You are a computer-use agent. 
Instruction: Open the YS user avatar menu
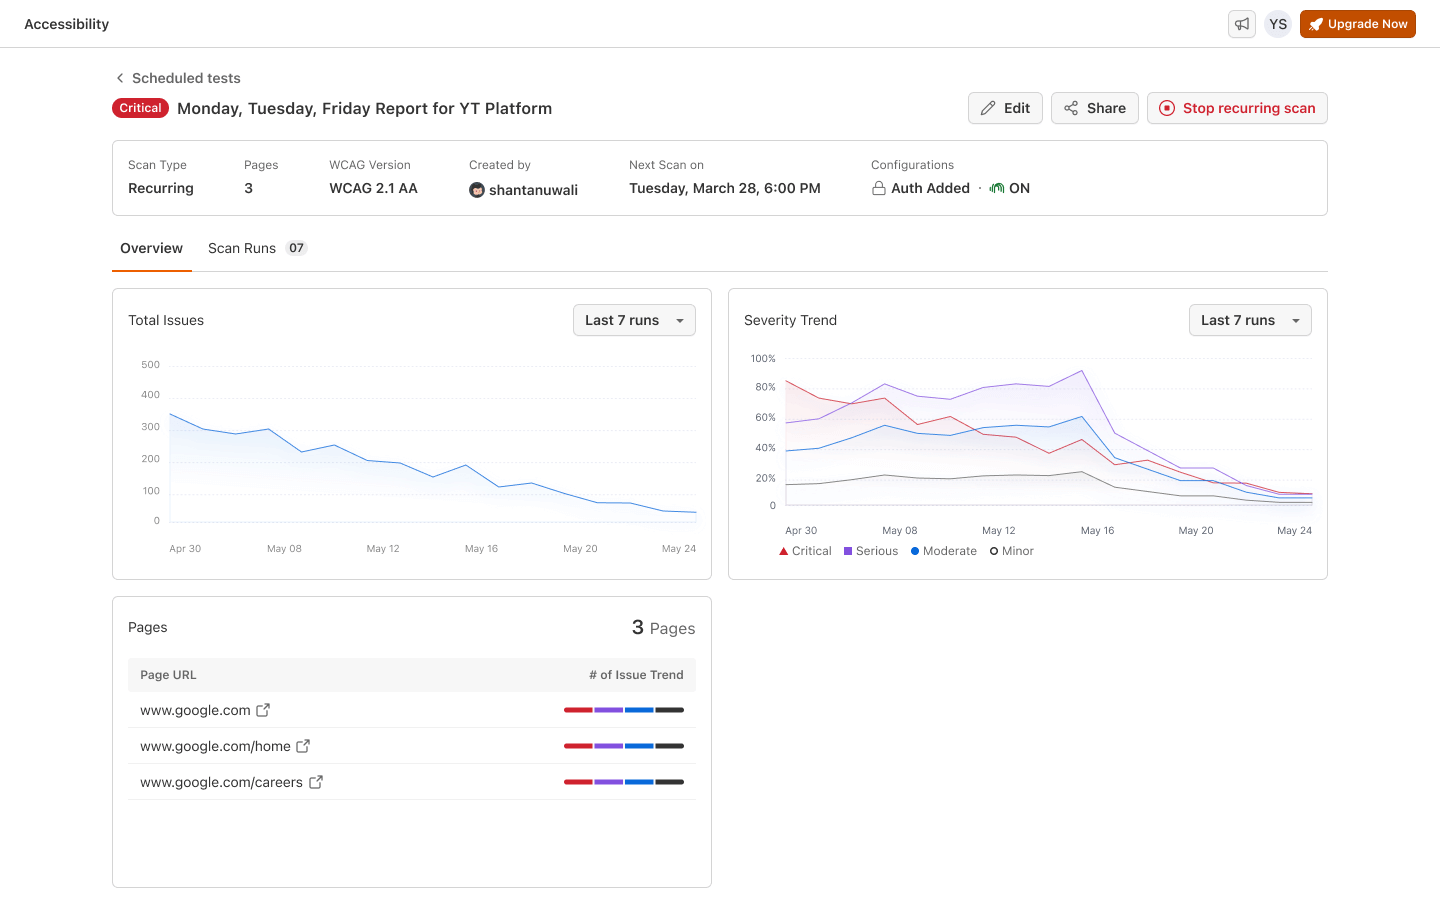[x=1277, y=24]
